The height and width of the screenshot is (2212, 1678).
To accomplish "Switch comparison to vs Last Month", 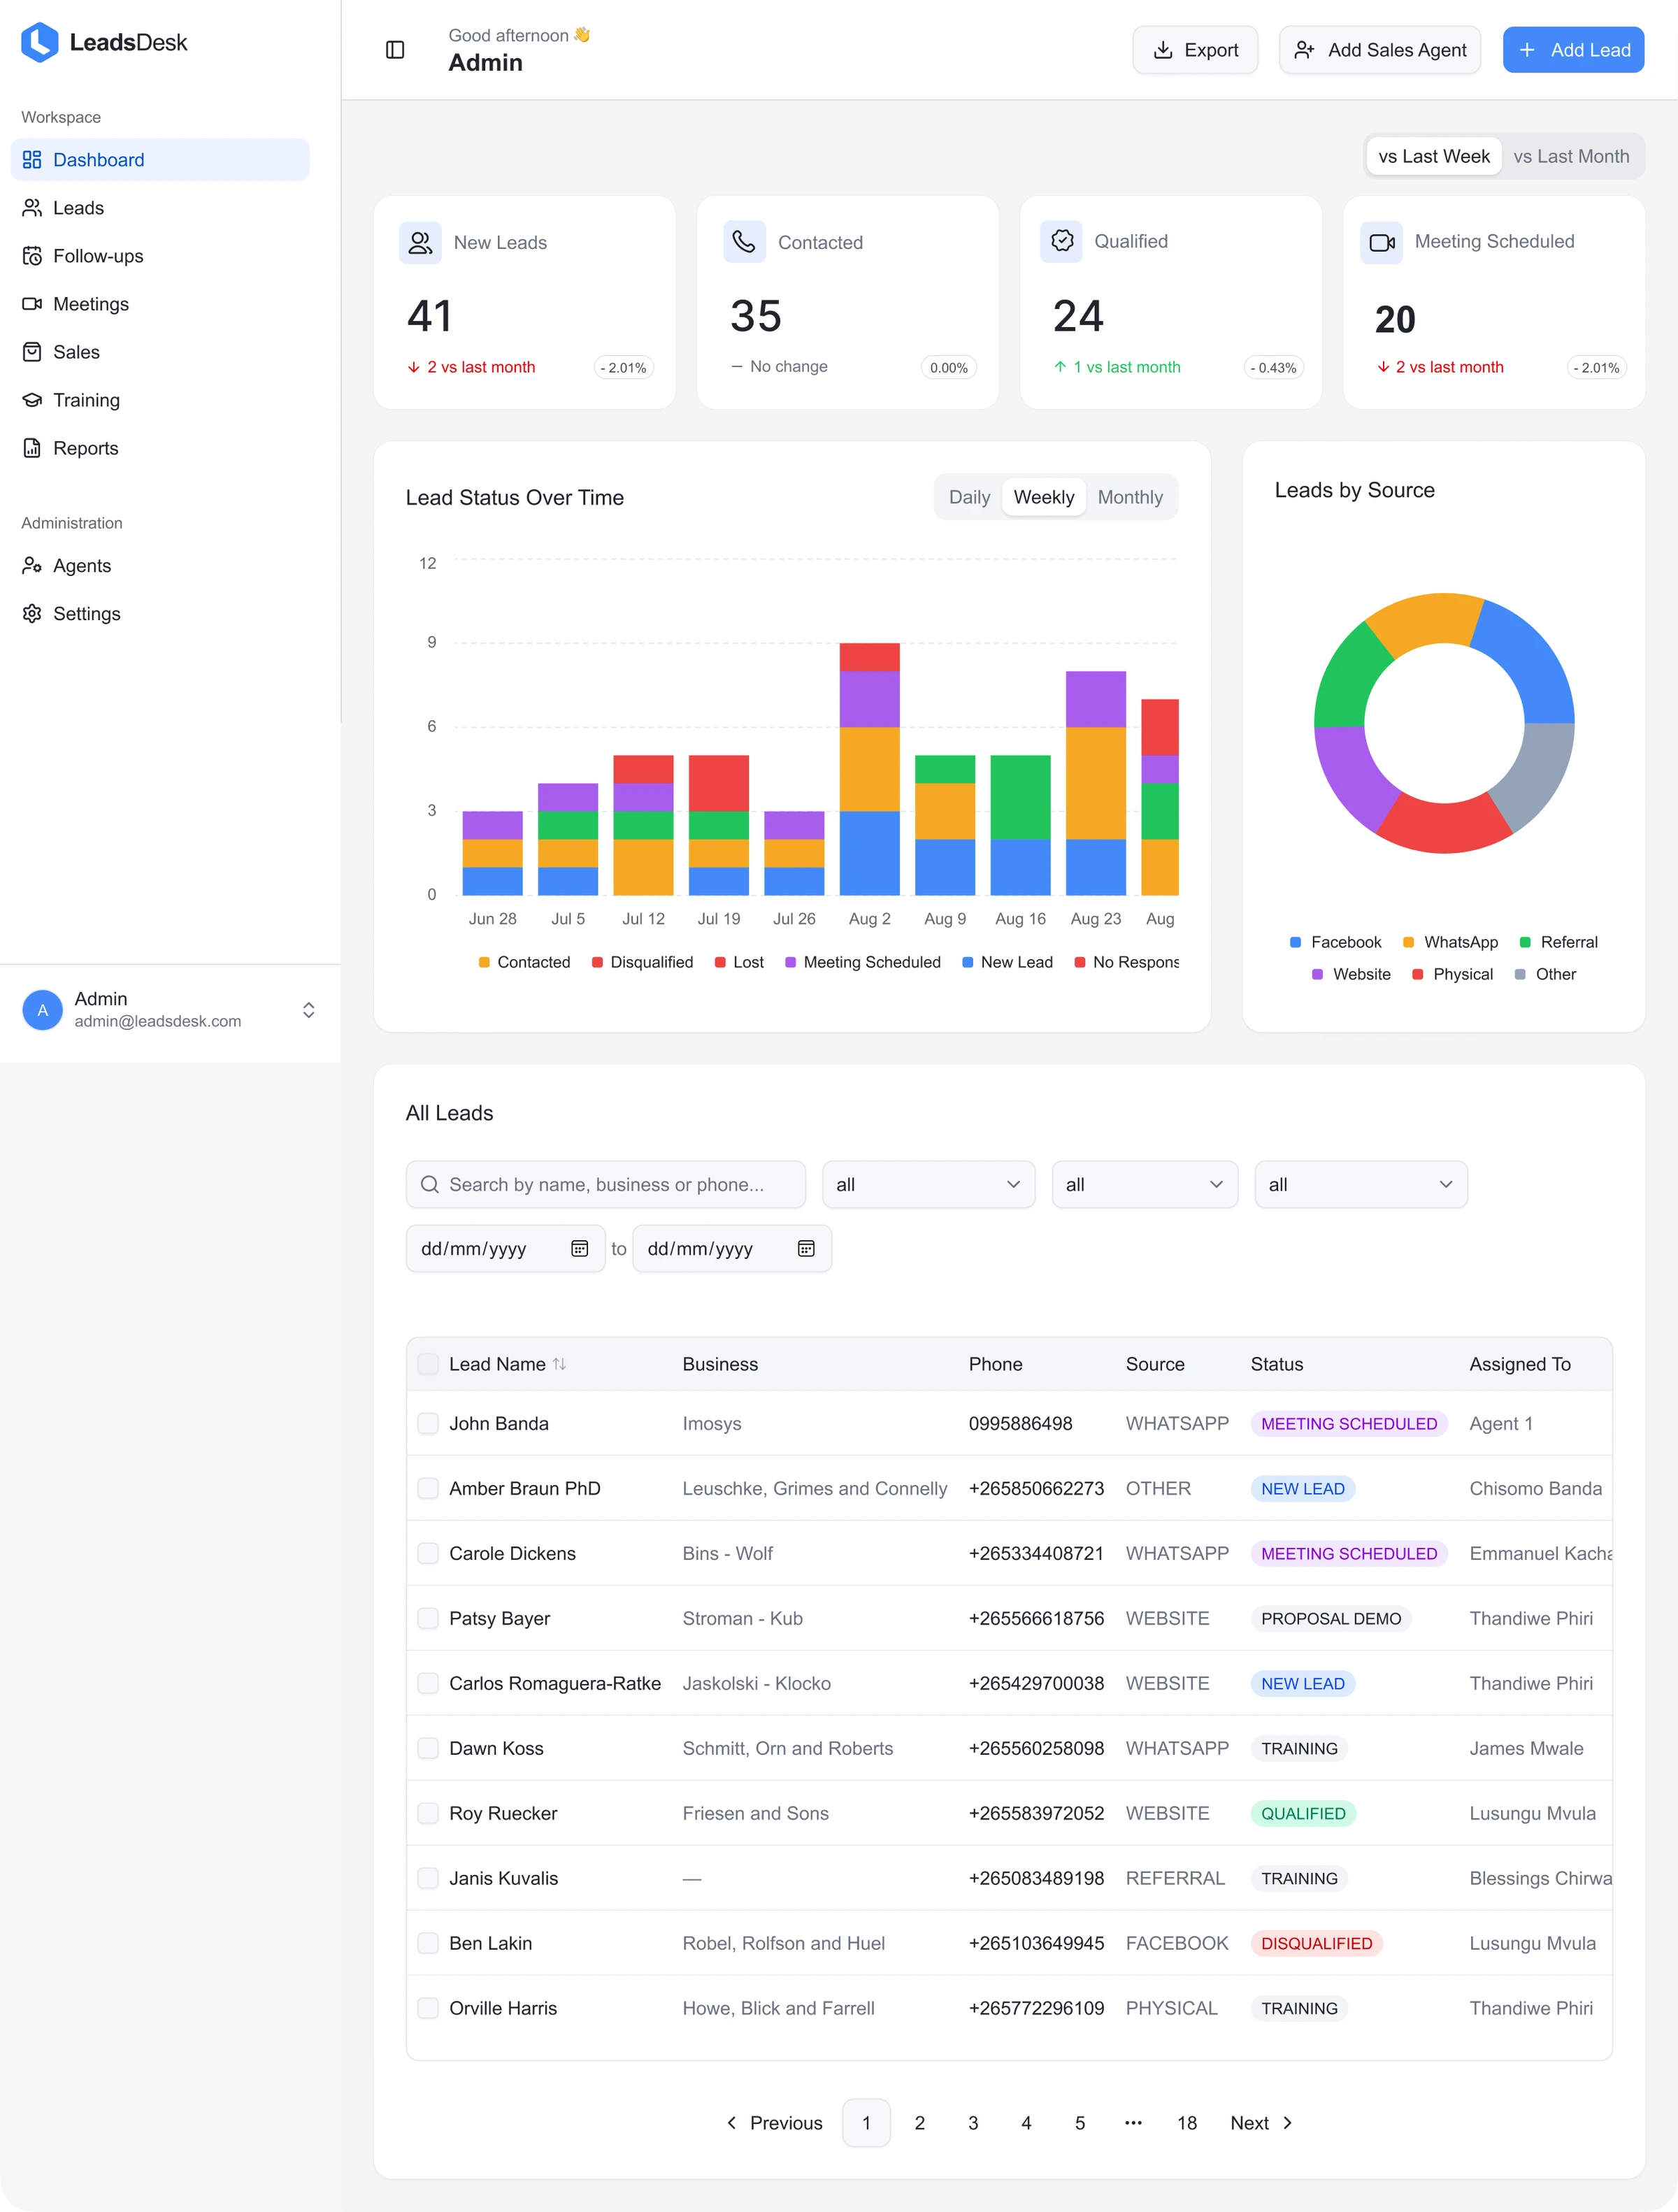I will point(1571,157).
